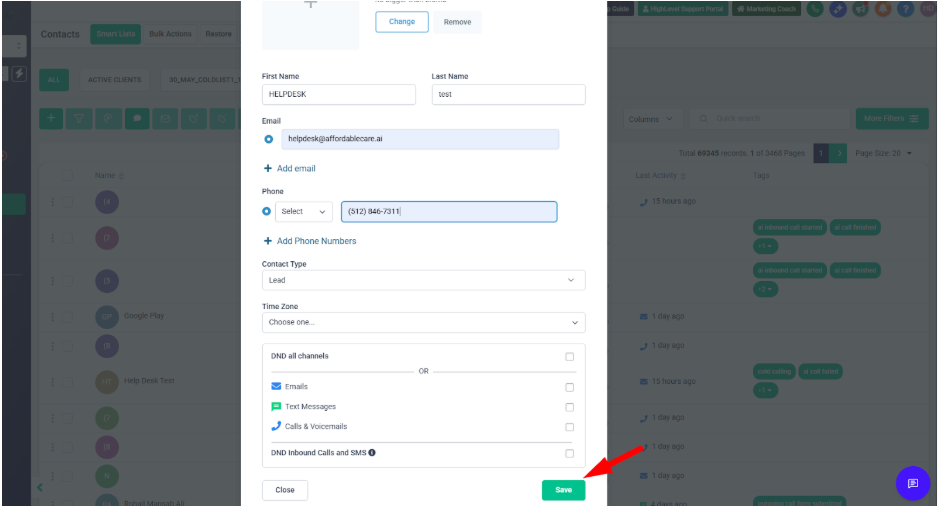Click into the First Name field
Image resolution: width=938 pixels, height=508 pixels.
point(338,94)
